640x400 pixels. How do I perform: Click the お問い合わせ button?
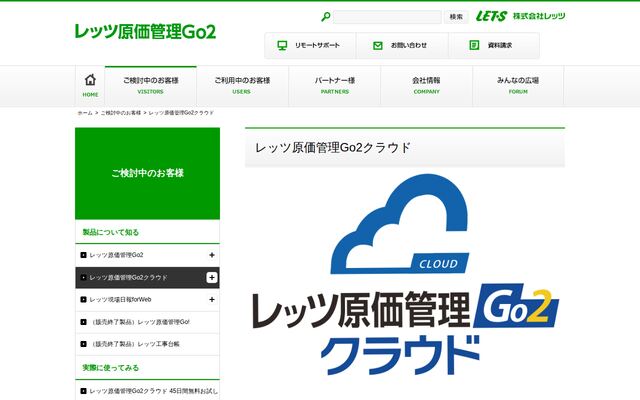[402, 46]
